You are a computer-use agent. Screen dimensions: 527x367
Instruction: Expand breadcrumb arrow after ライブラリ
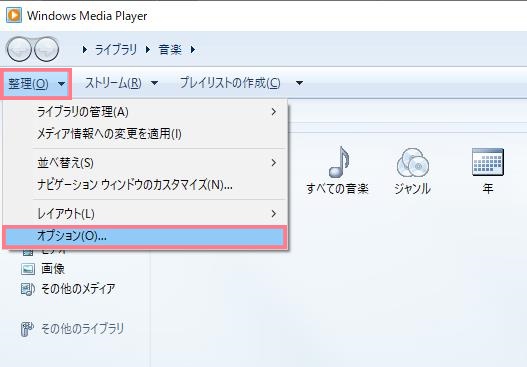[x=148, y=50]
